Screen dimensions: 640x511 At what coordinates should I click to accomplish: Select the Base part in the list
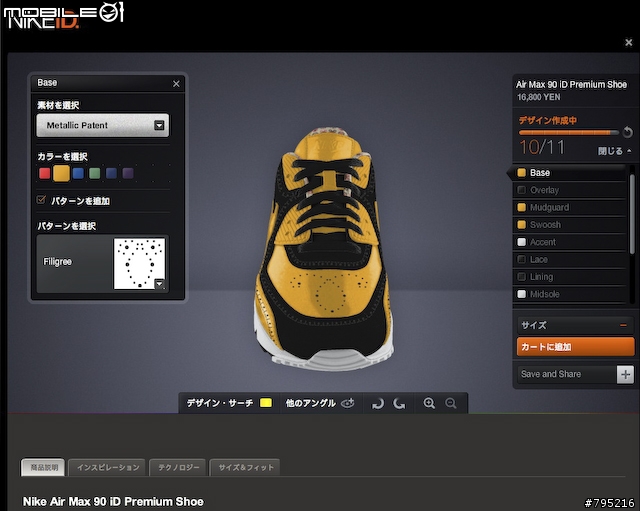pos(568,173)
